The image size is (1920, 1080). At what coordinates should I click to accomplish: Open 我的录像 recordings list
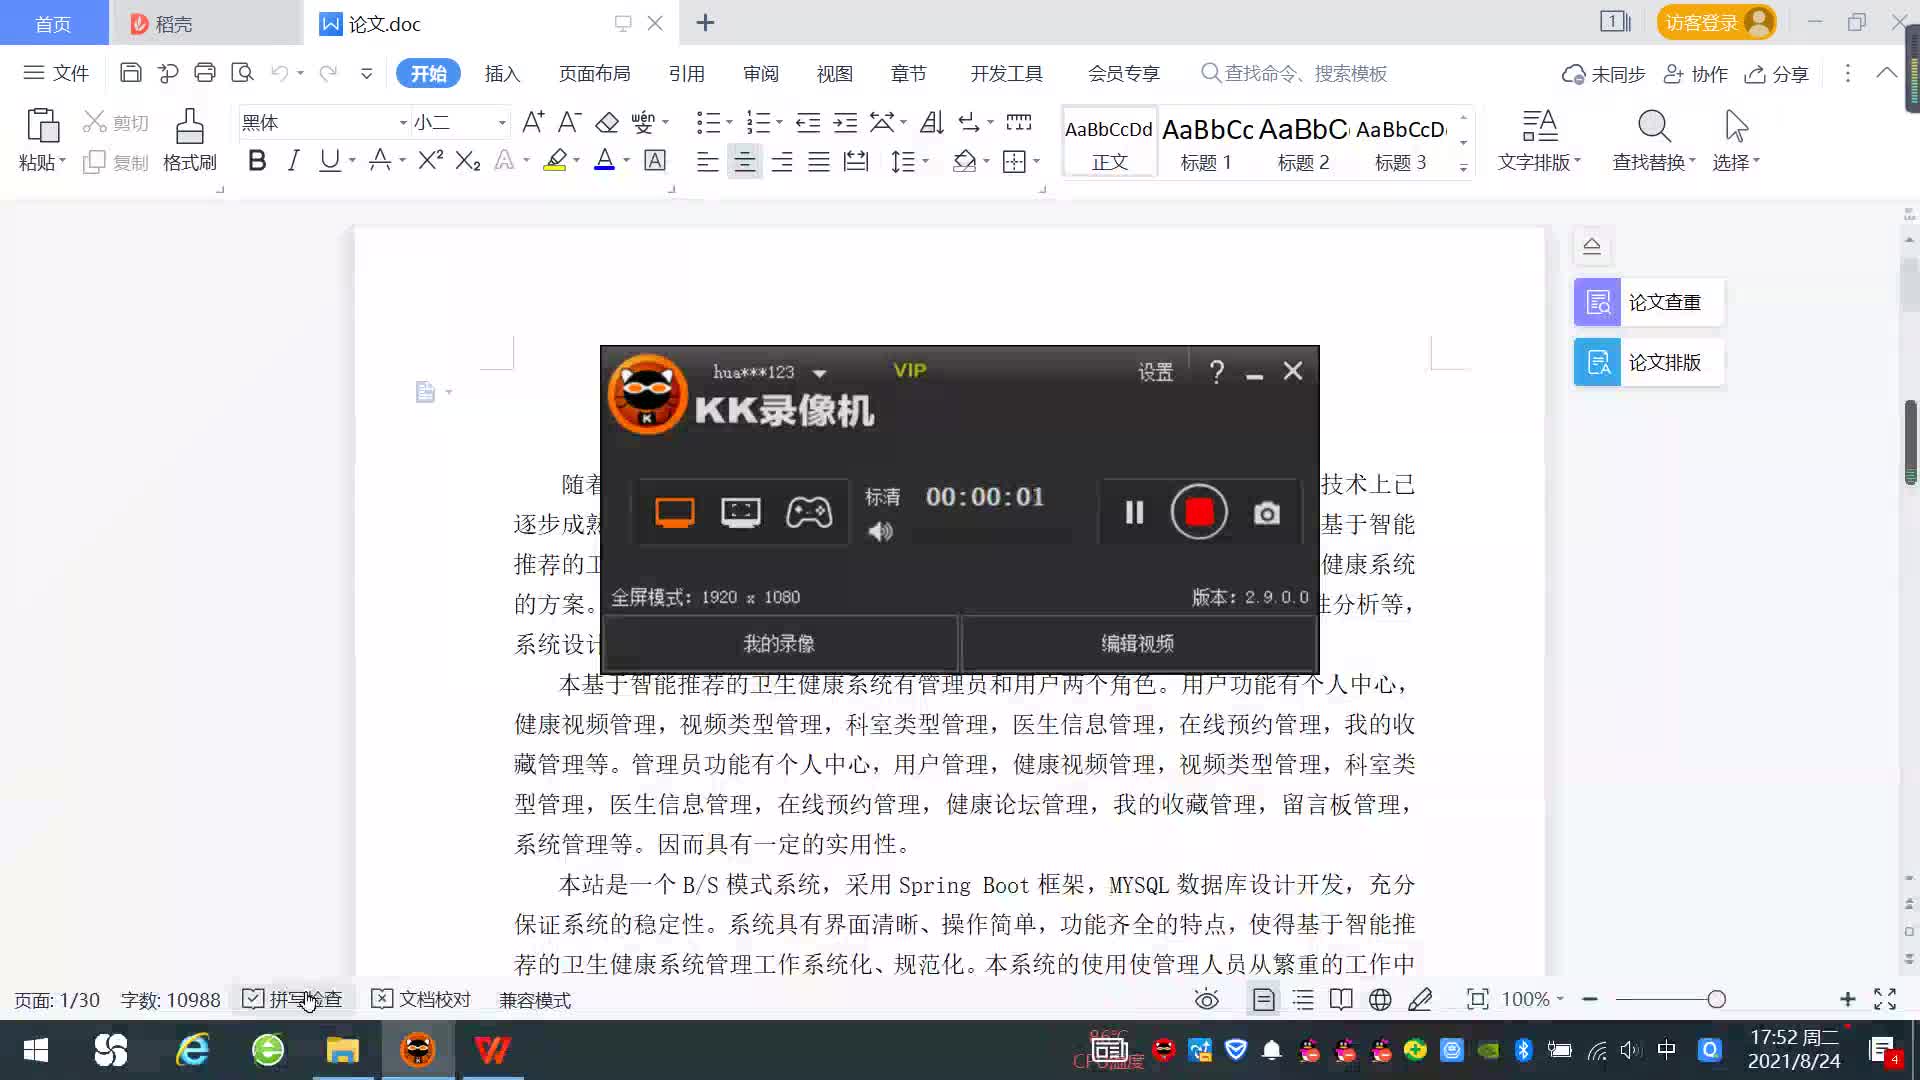click(x=779, y=643)
